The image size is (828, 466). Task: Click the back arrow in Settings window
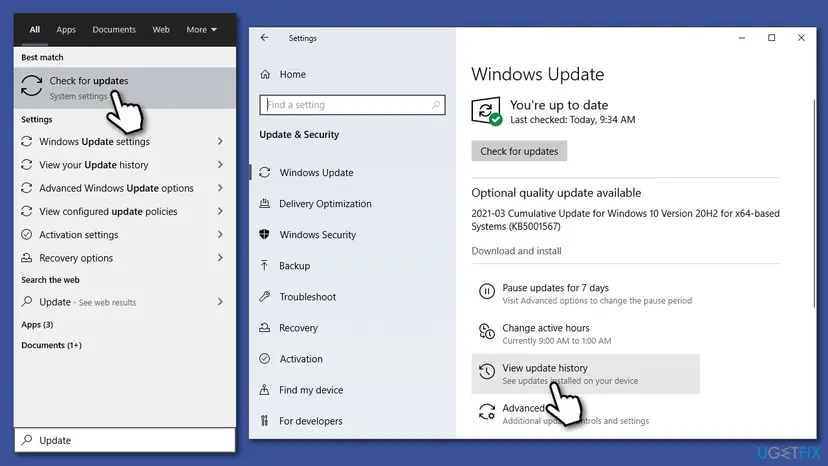tap(265, 38)
